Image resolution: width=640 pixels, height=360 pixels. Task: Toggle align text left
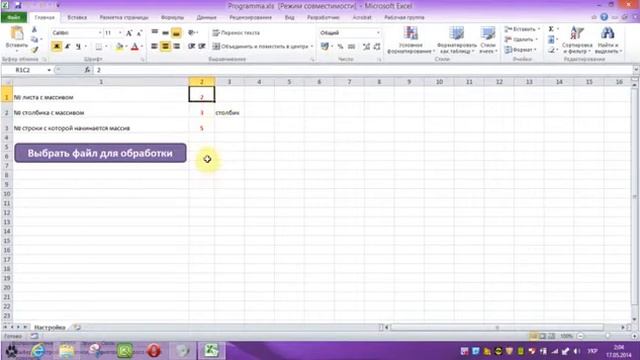154,47
